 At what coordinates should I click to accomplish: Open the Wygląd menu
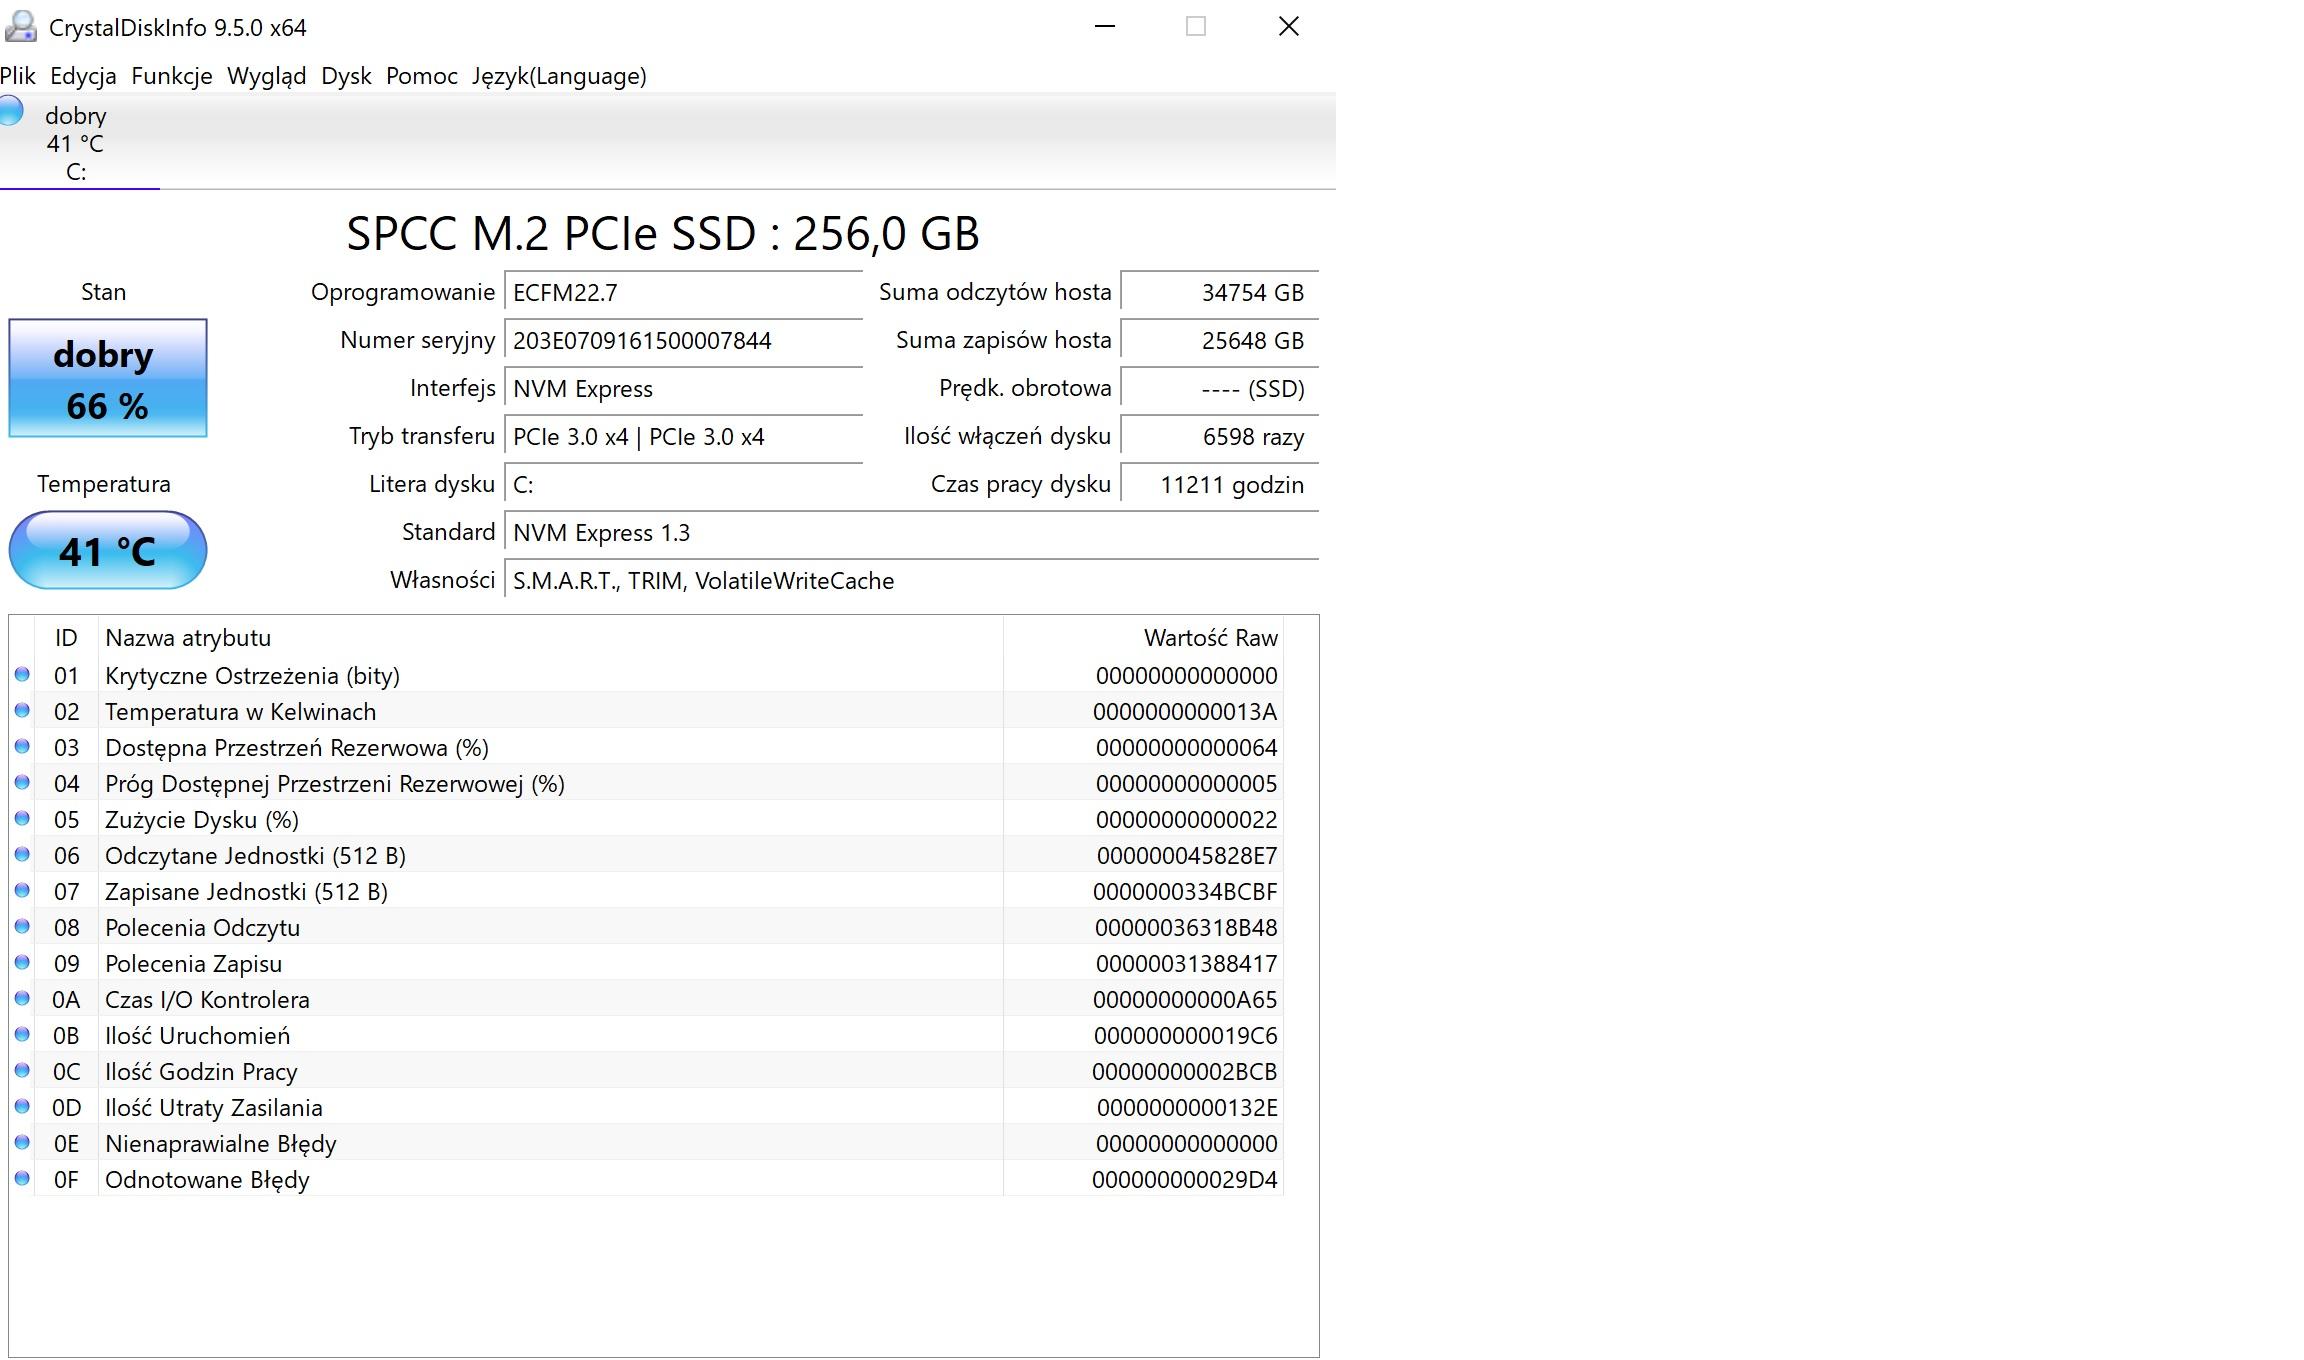click(266, 76)
